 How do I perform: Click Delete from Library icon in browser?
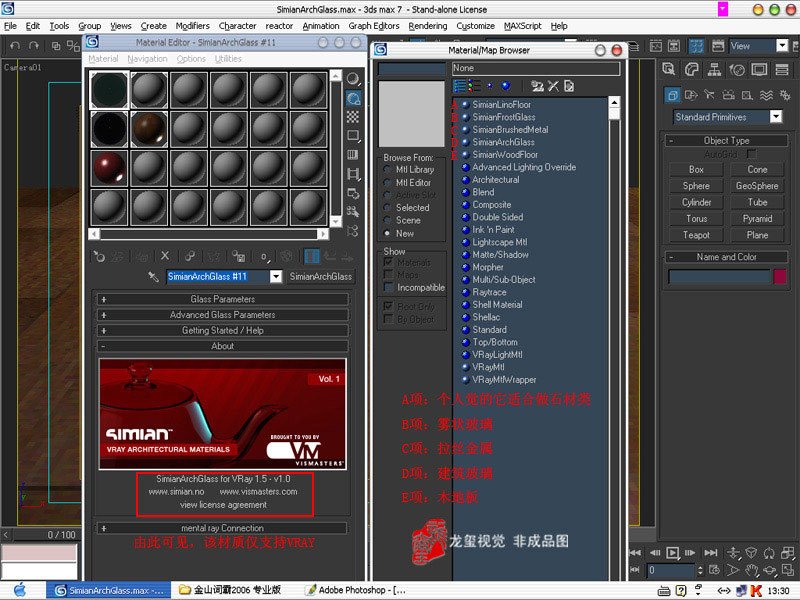click(x=553, y=86)
